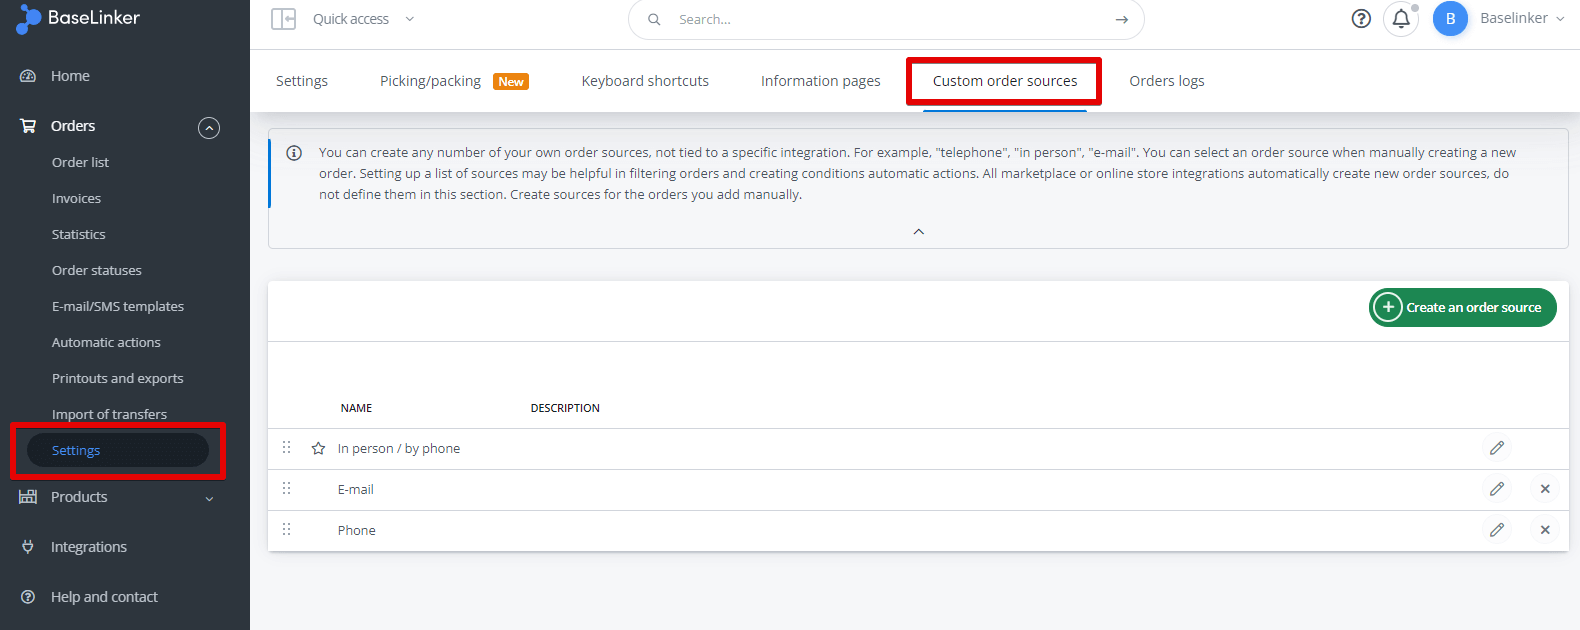
Task: Open the Quick access dropdown
Action: pos(363,19)
